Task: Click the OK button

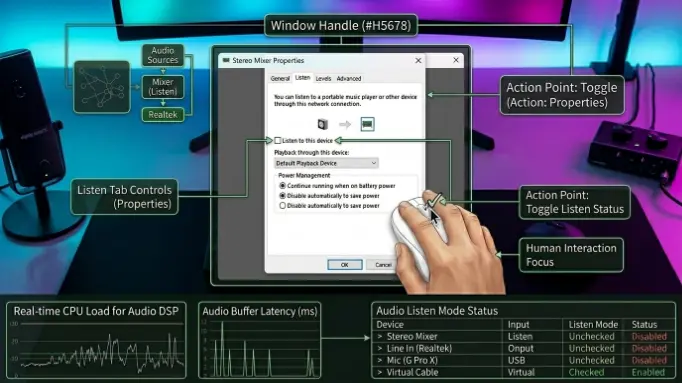Action: coord(344,265)
